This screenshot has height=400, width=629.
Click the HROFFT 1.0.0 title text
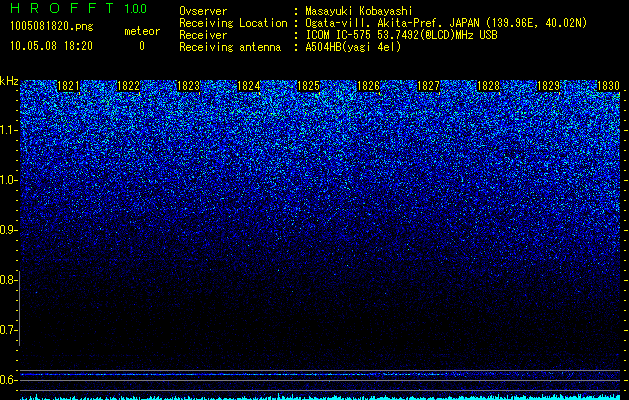[x=78, y=8]
